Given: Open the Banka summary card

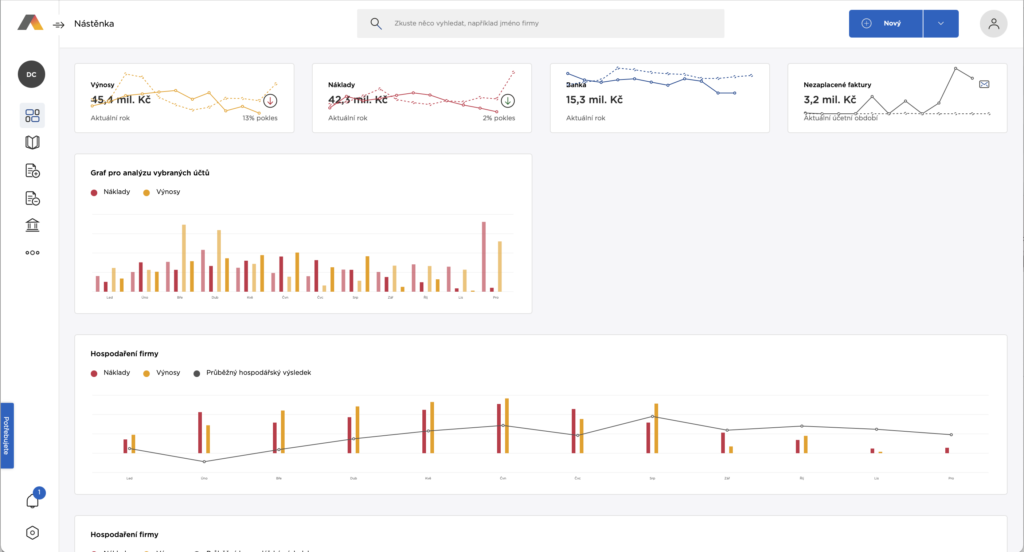Looking at the screenshot, I should click(659, 98).
